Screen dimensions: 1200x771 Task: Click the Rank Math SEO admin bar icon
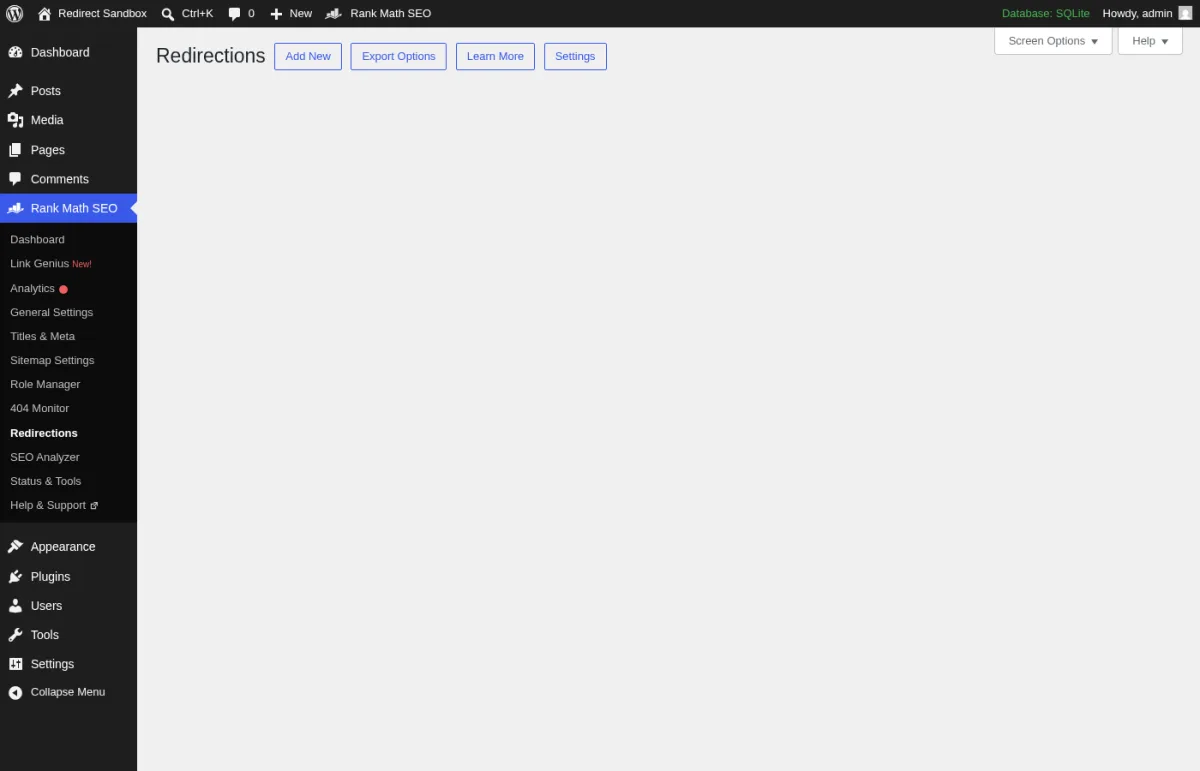pos(334,14)
